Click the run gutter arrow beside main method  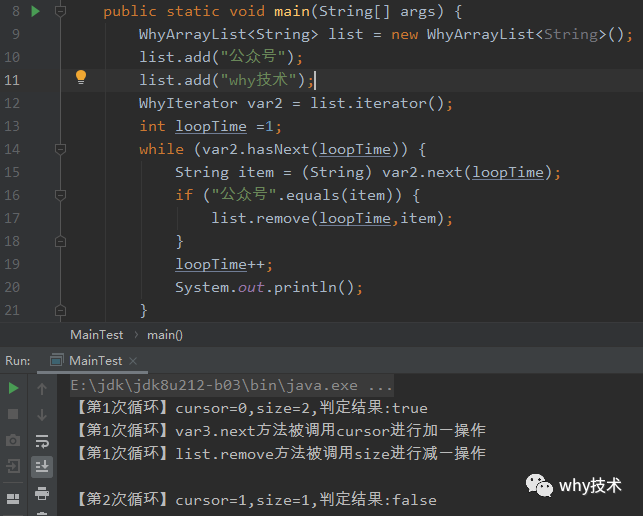[x=36, y=11]
